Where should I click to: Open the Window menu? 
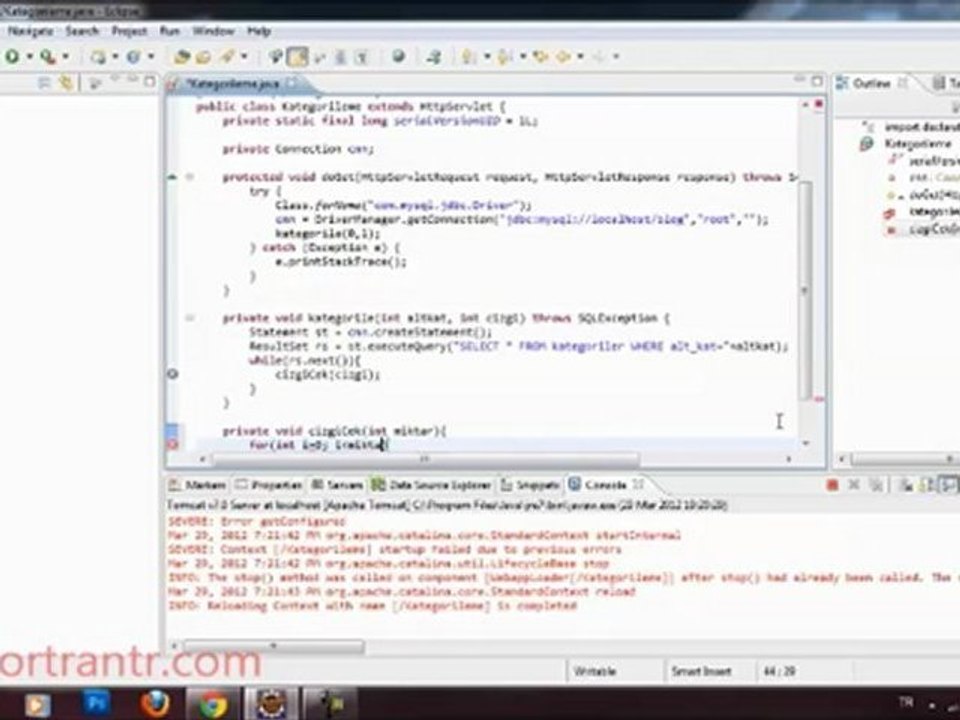point(213,31)
